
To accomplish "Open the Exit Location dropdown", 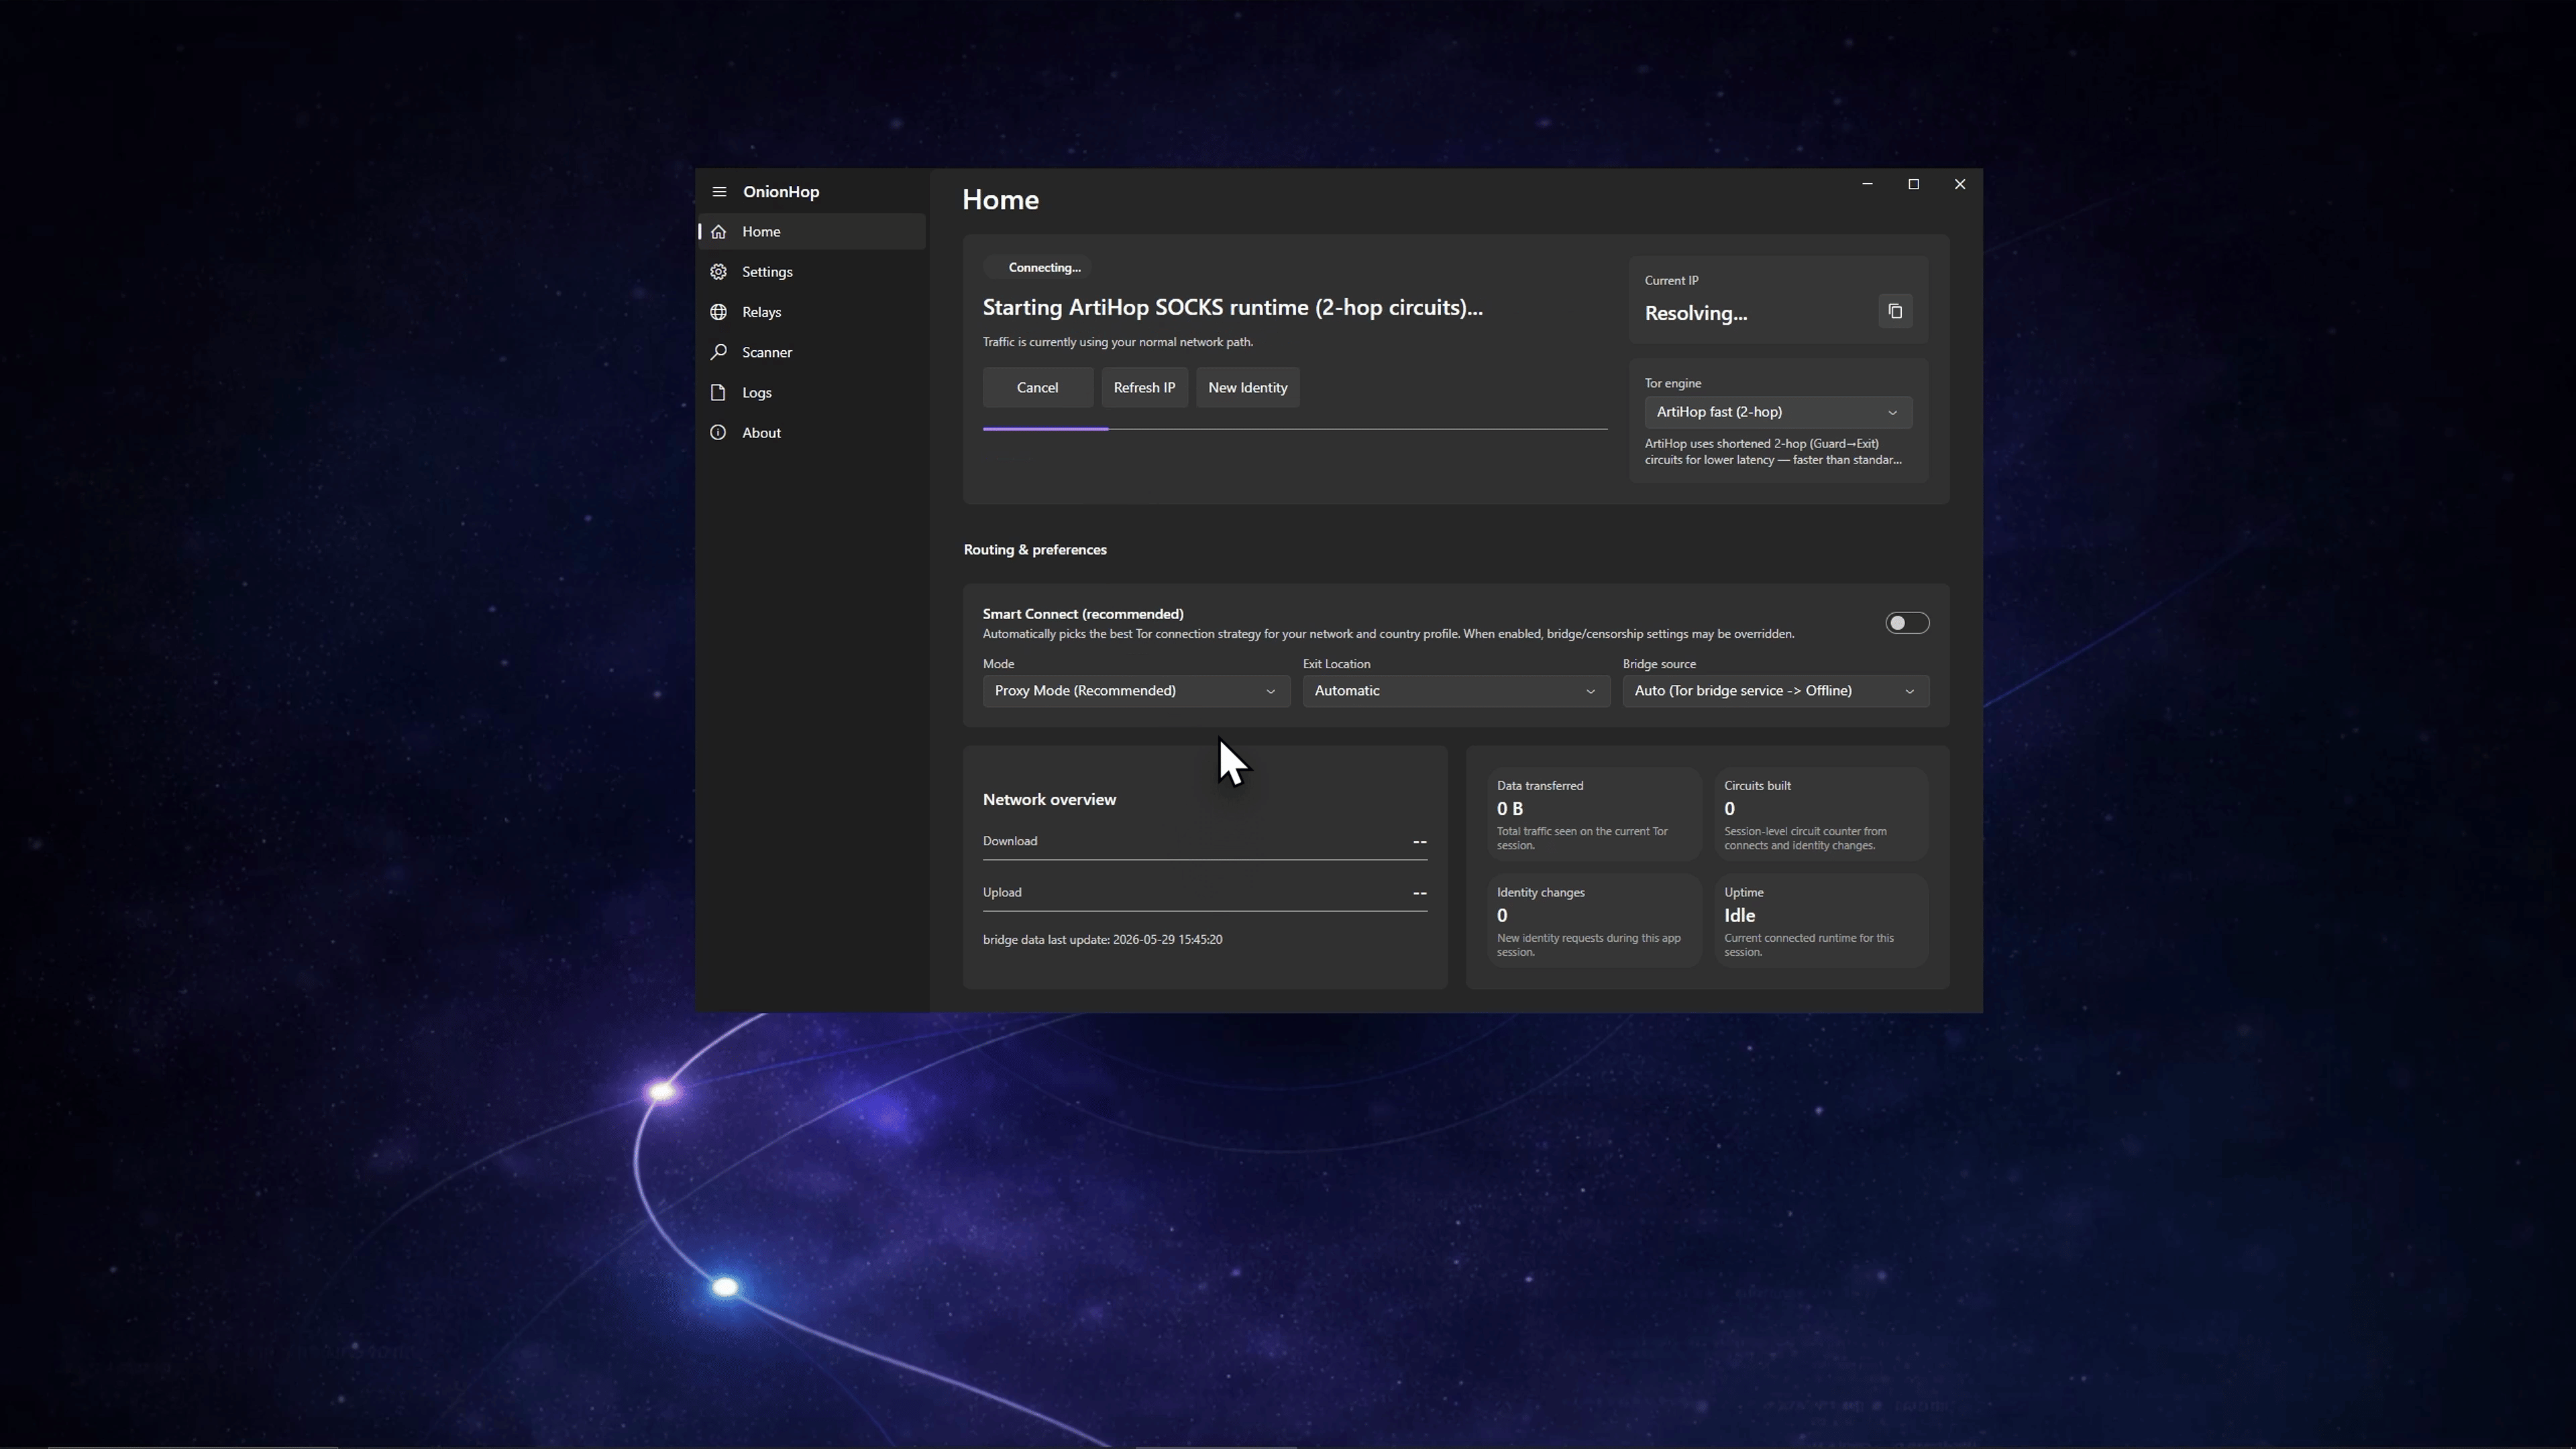I will point(1455,691).
